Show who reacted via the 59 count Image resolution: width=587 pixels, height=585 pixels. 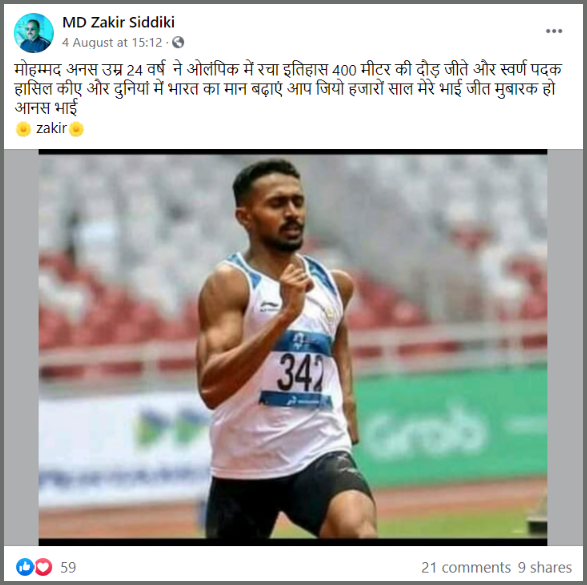pos(68,567)
